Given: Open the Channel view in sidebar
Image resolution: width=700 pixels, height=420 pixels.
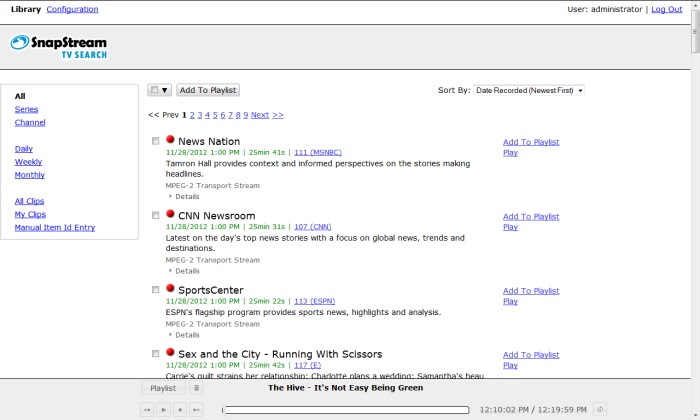Looking at the screenshot, I should pyautogui.click(x=30, y=122).
